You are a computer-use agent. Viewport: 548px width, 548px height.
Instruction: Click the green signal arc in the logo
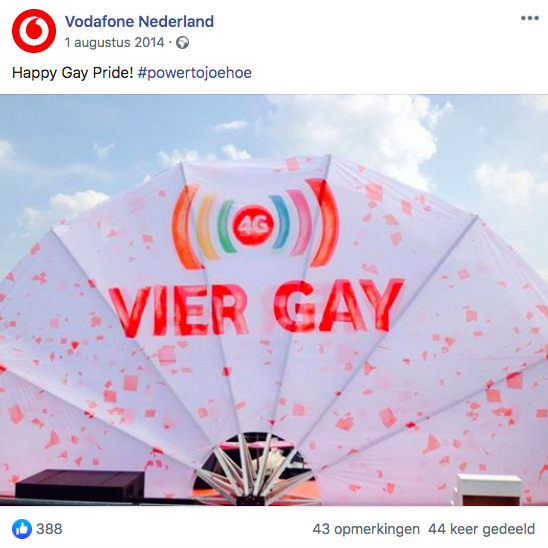(225, 226)
